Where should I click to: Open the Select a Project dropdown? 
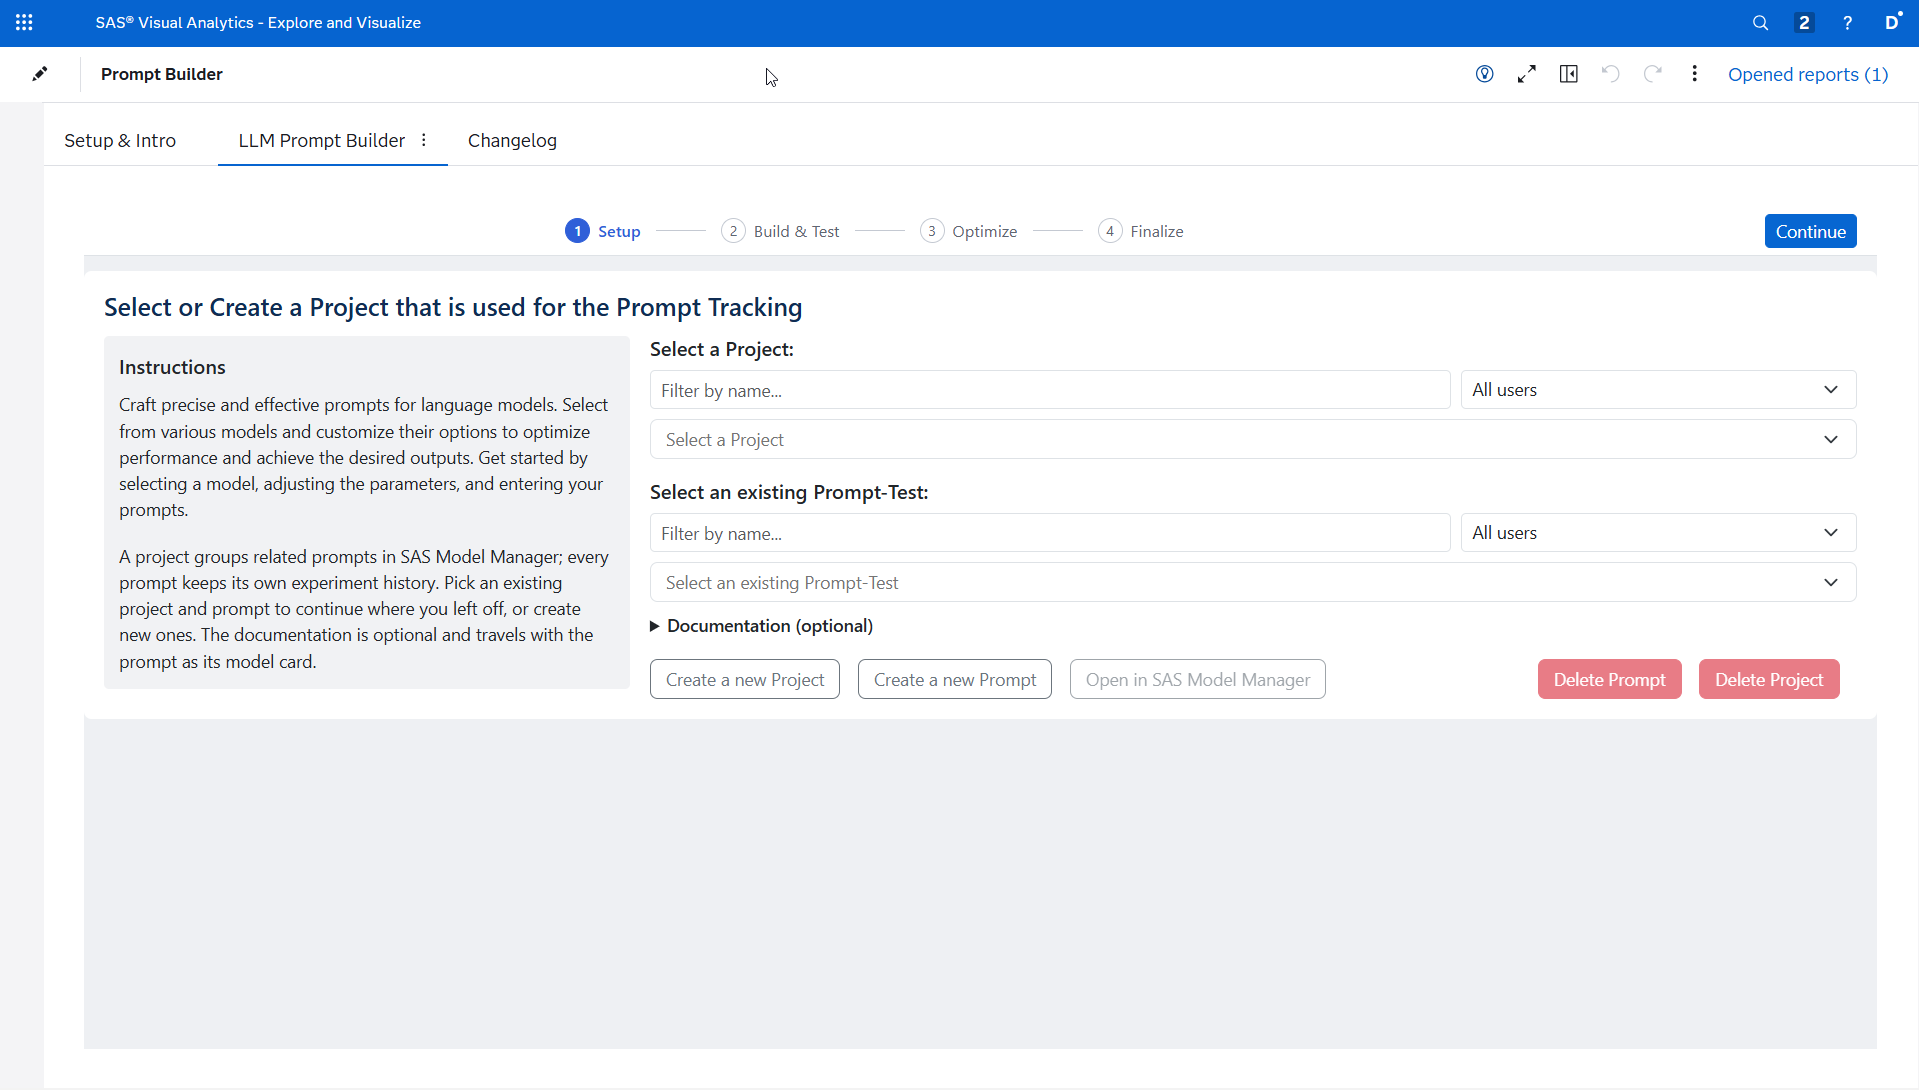(1253, 439)
